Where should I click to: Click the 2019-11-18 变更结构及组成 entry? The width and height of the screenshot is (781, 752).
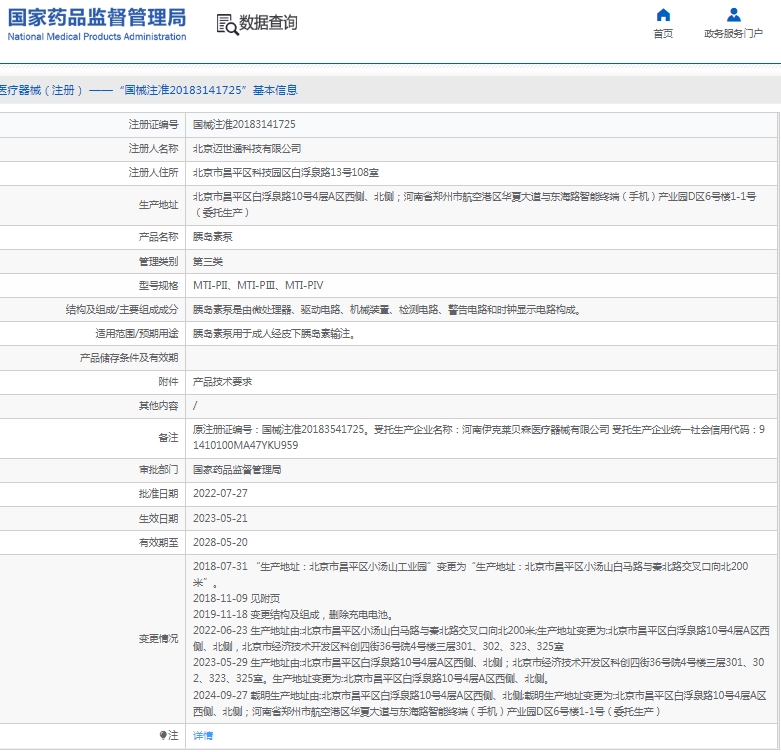294,615
